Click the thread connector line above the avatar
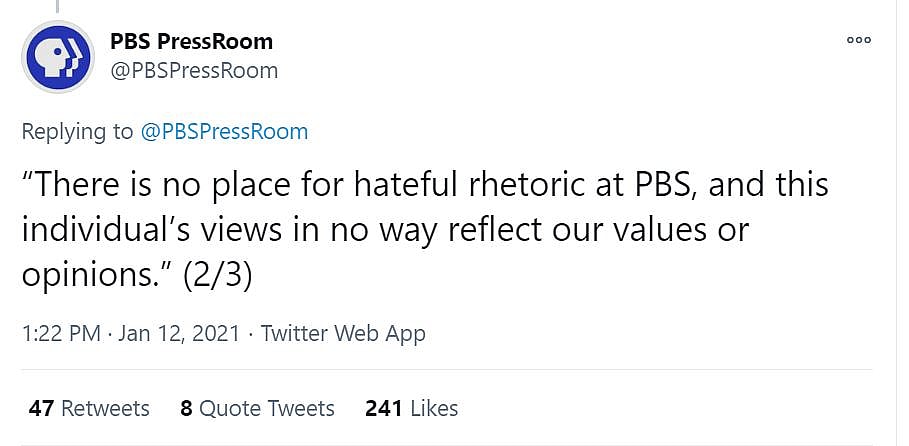Viewport: 909px width, 446px height. pyautogui.click(x=58, y=6)
